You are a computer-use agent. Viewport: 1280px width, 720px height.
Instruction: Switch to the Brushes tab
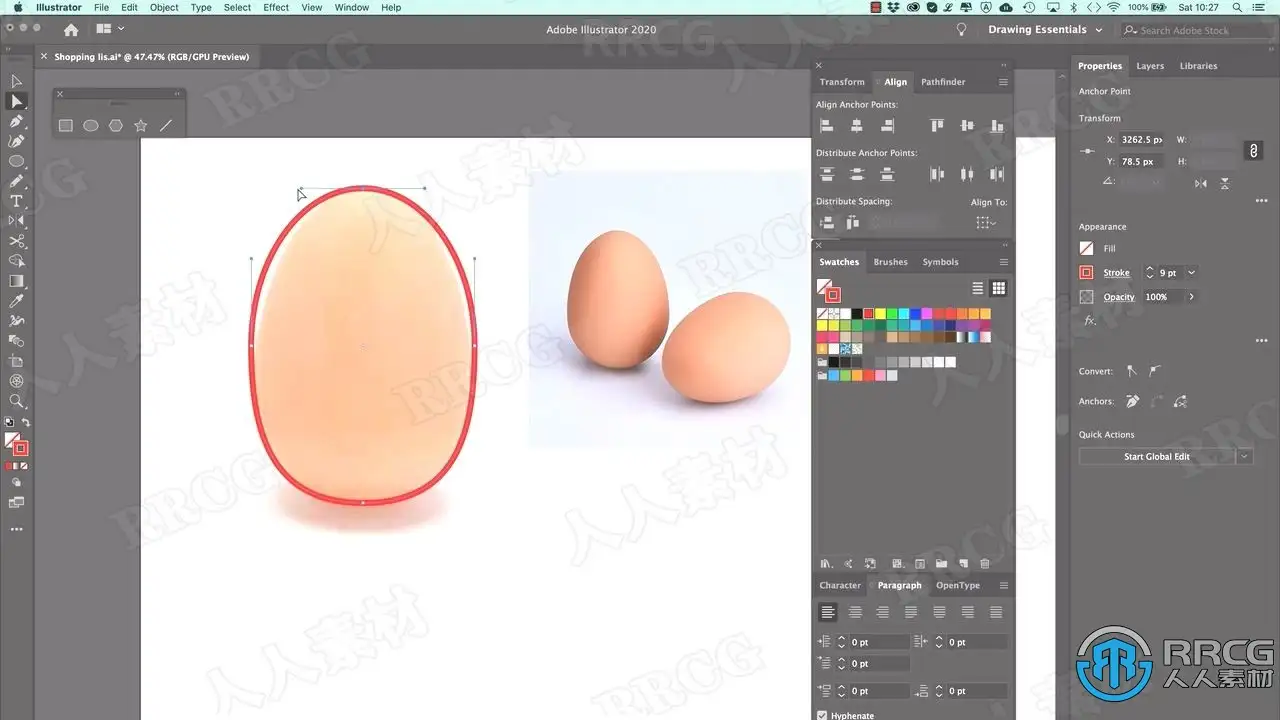point(890,262)
